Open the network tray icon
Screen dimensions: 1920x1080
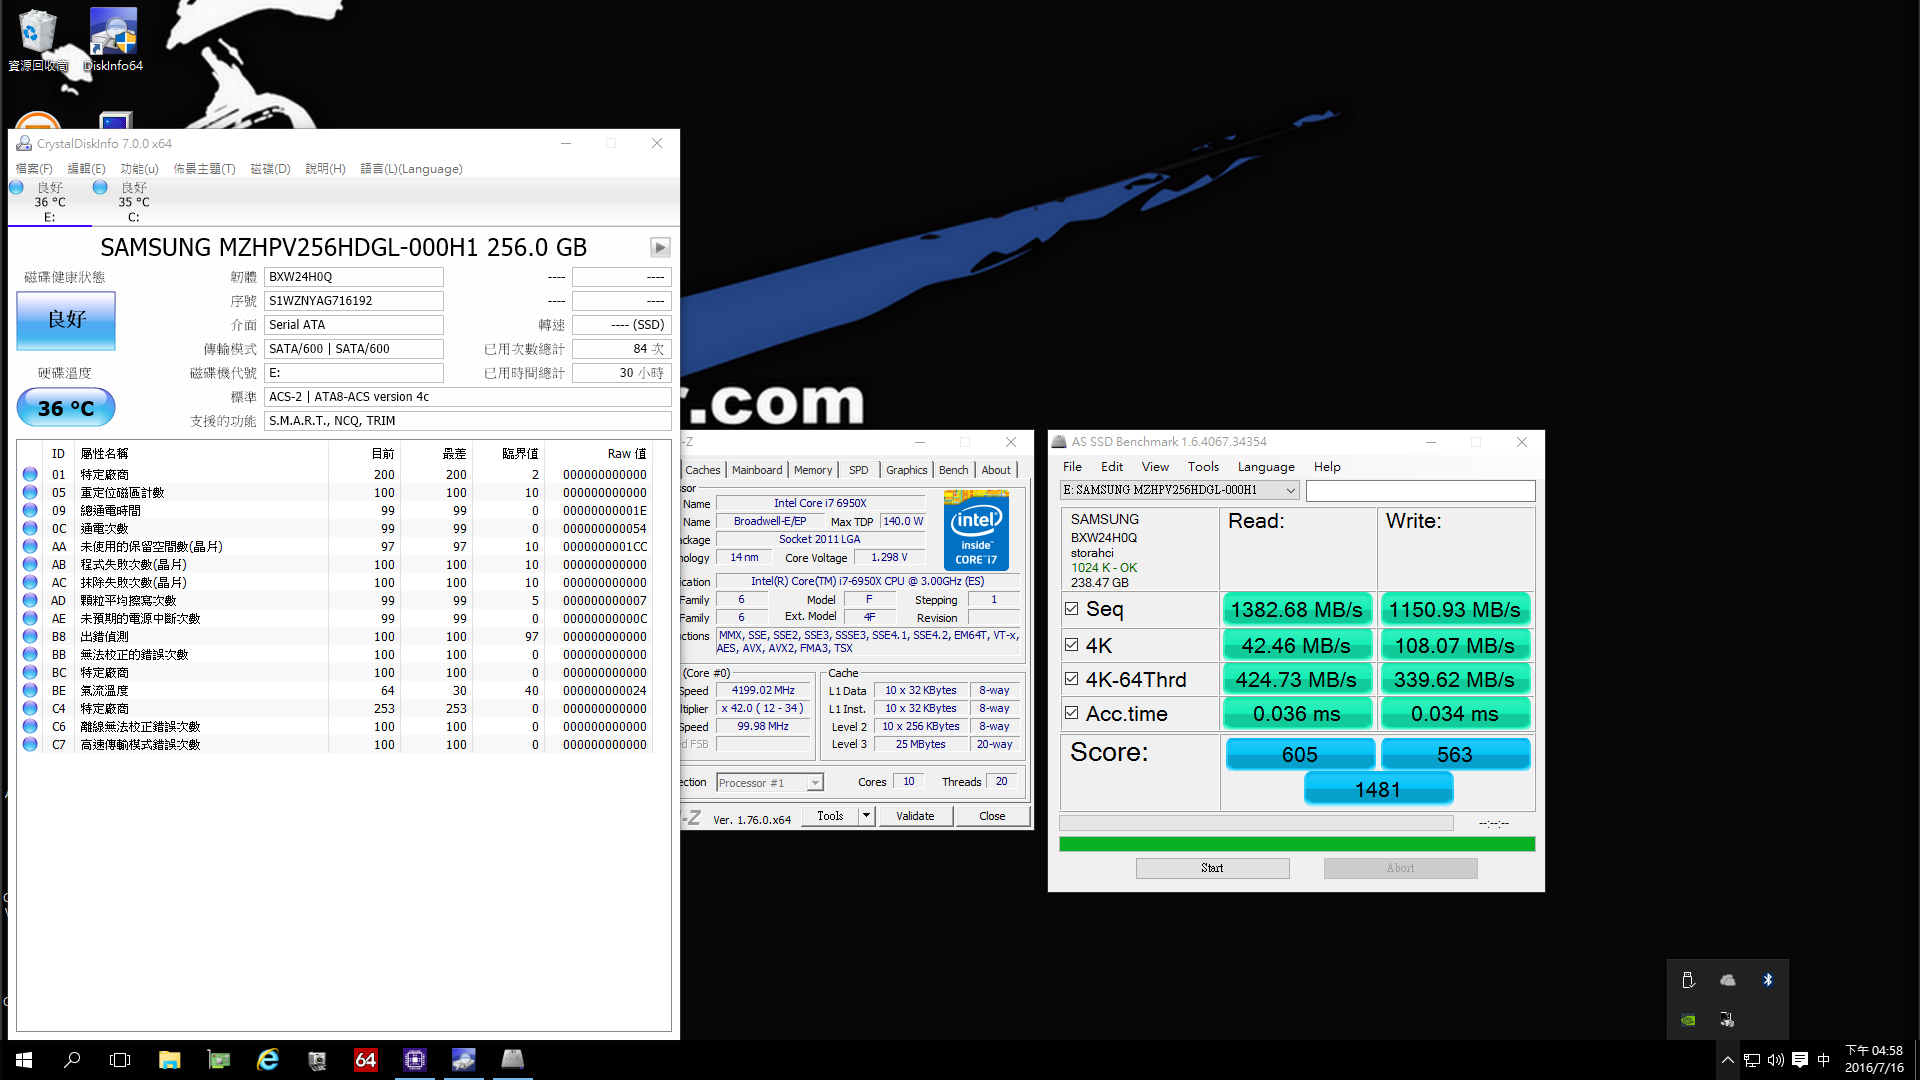pos(1752,1060)
